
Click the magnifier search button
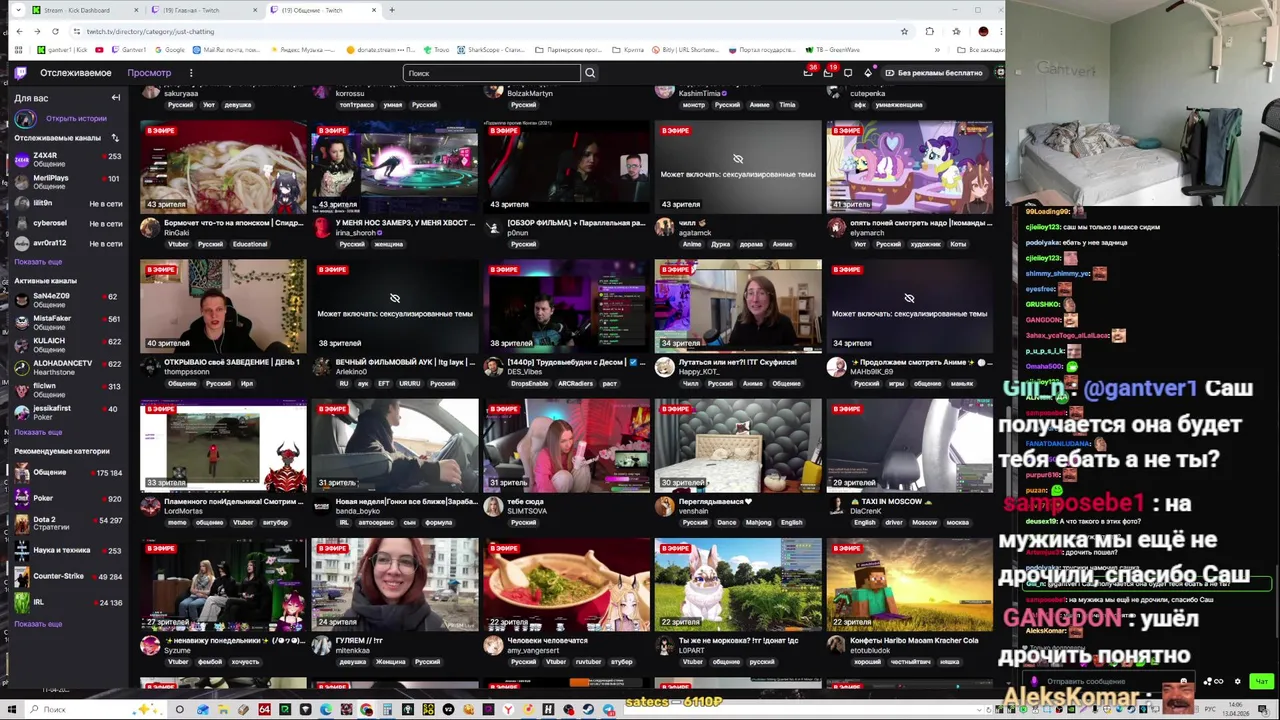point(590,73)
